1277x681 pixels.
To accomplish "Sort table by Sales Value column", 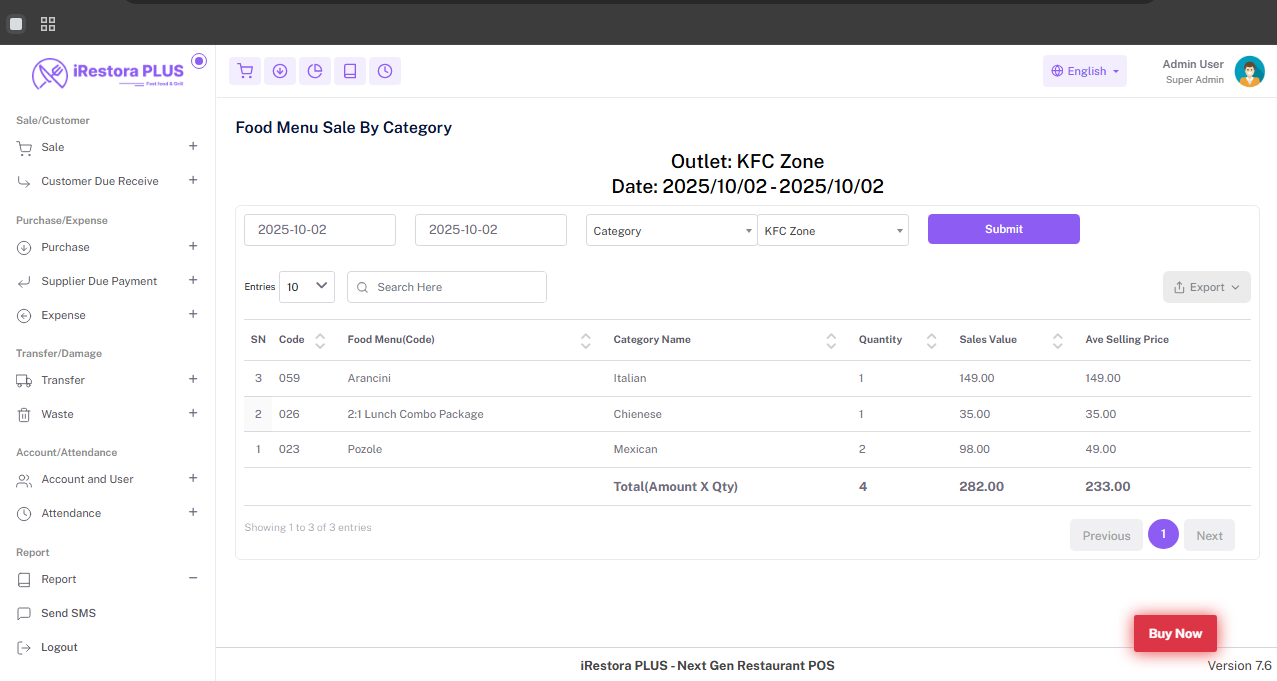I will pyautogui.click(x=1057, y=340).
